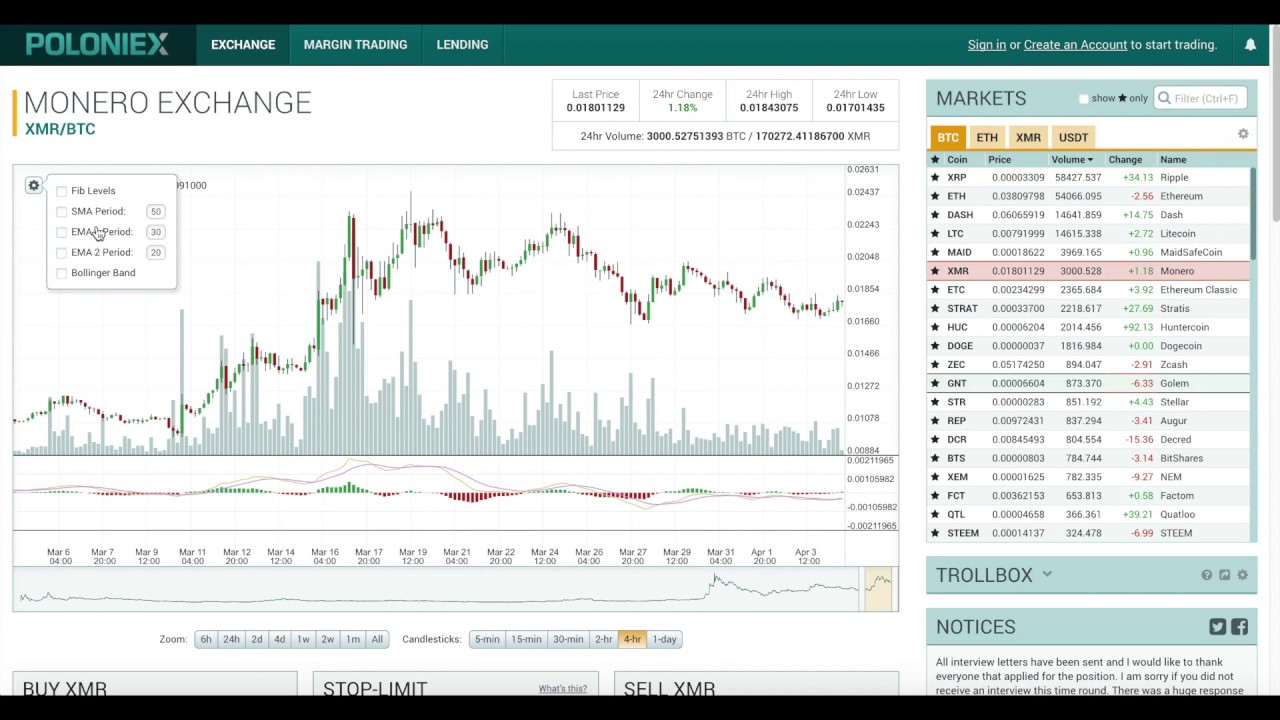The height and width of the screenshot is (720, 1280).
Task: Click the search magnifier in market filter
Action: coord(1164,98)
